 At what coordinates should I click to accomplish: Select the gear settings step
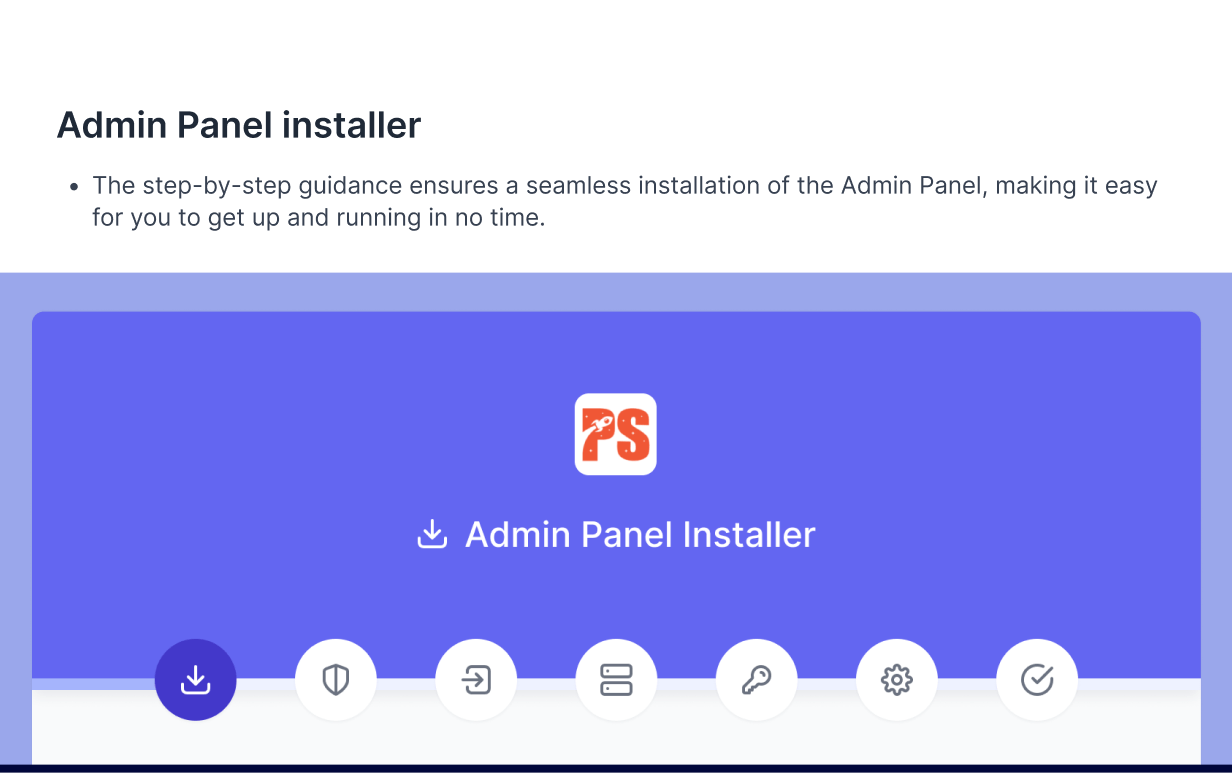point(897,680)
